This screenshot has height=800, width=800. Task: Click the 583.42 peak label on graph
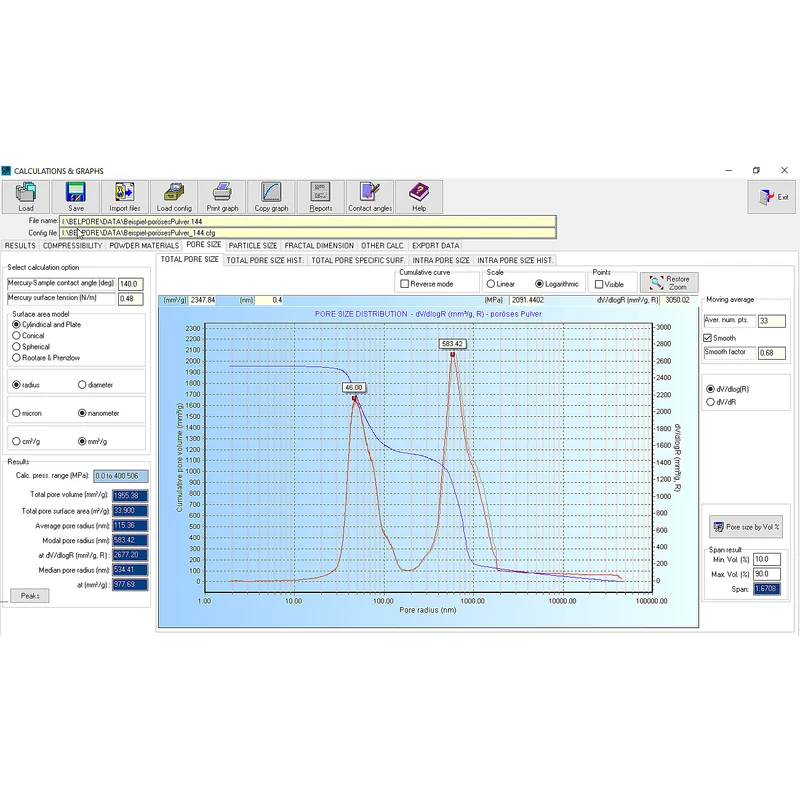(452, 344)
